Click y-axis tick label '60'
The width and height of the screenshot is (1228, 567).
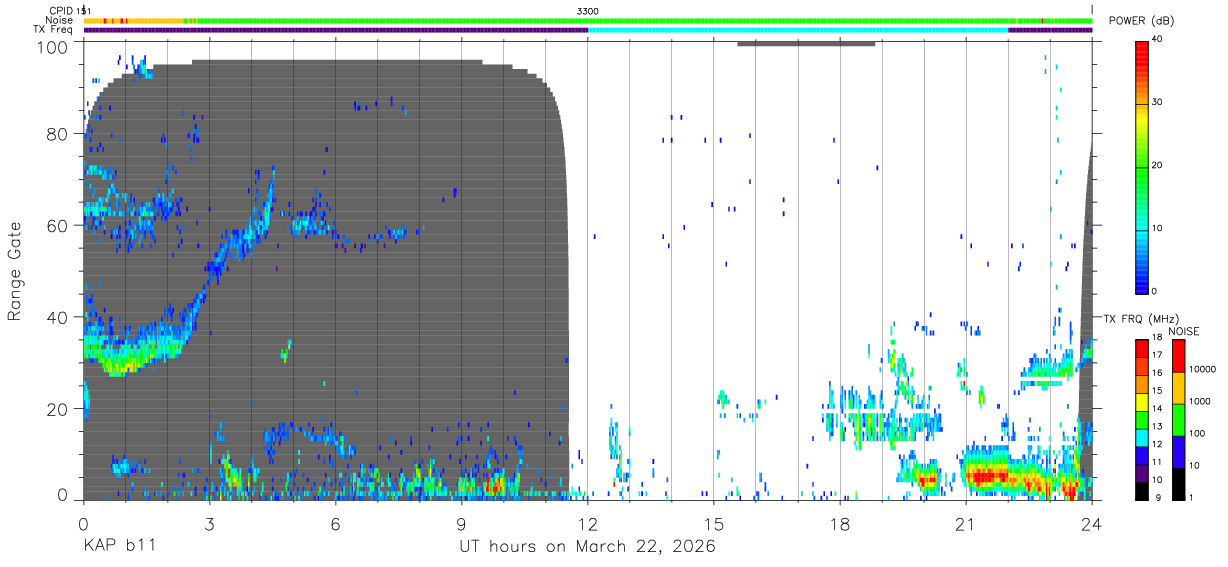[59, 225]
